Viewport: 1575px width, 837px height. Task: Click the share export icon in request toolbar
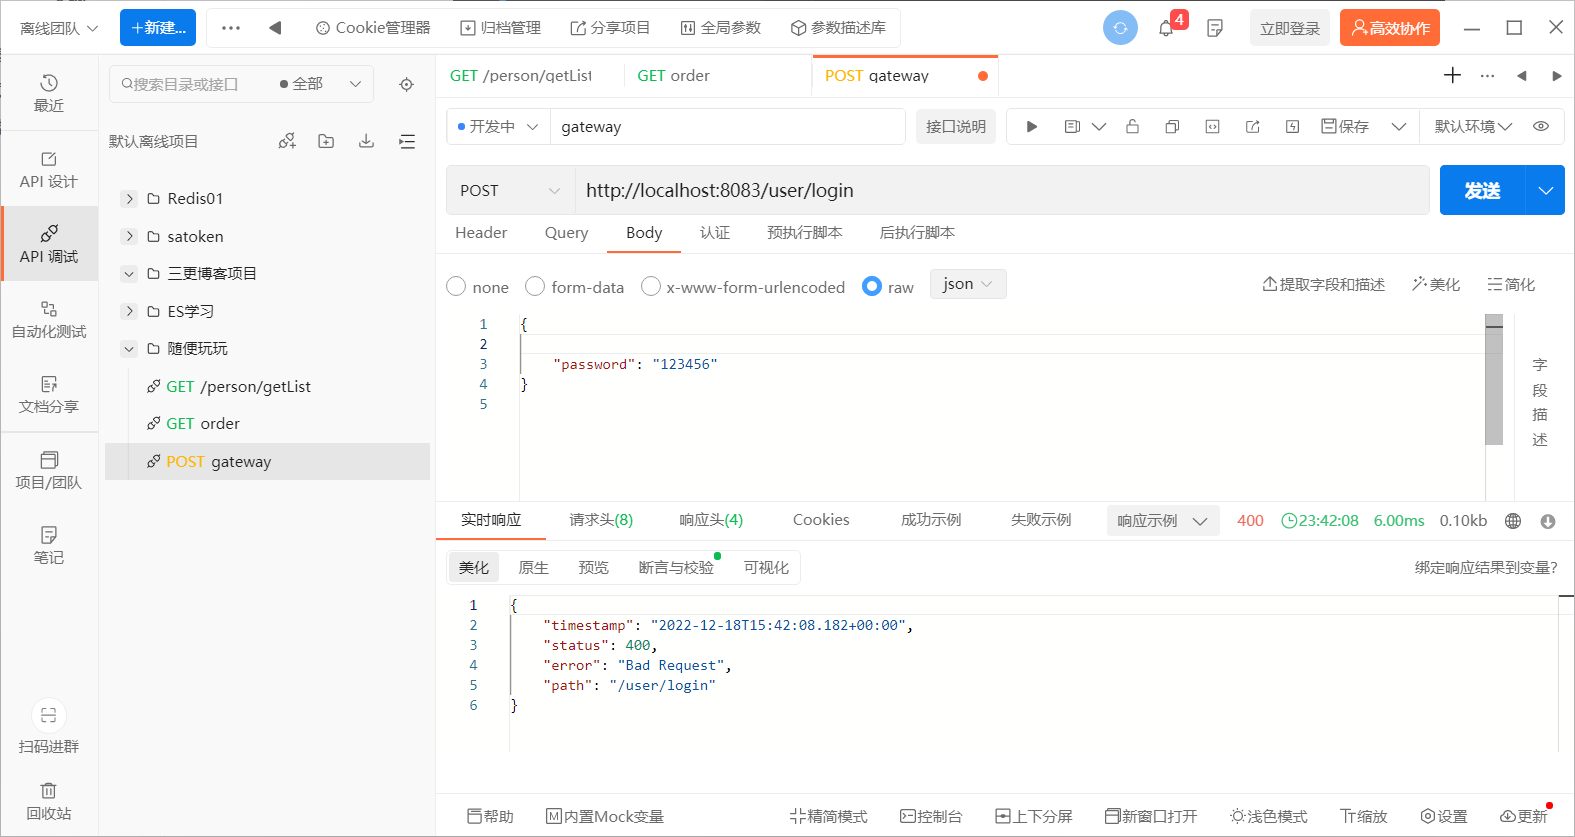[x=1252, y=126]
